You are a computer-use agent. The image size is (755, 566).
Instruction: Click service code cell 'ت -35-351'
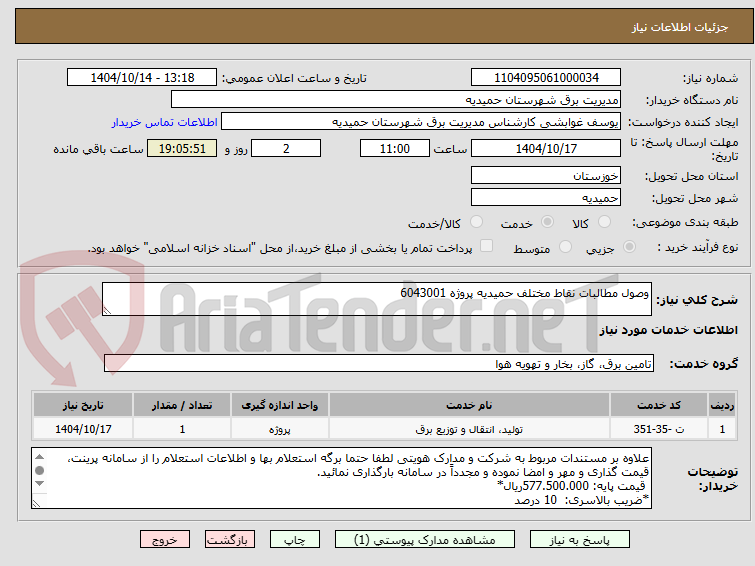click(x=659, y=429)
